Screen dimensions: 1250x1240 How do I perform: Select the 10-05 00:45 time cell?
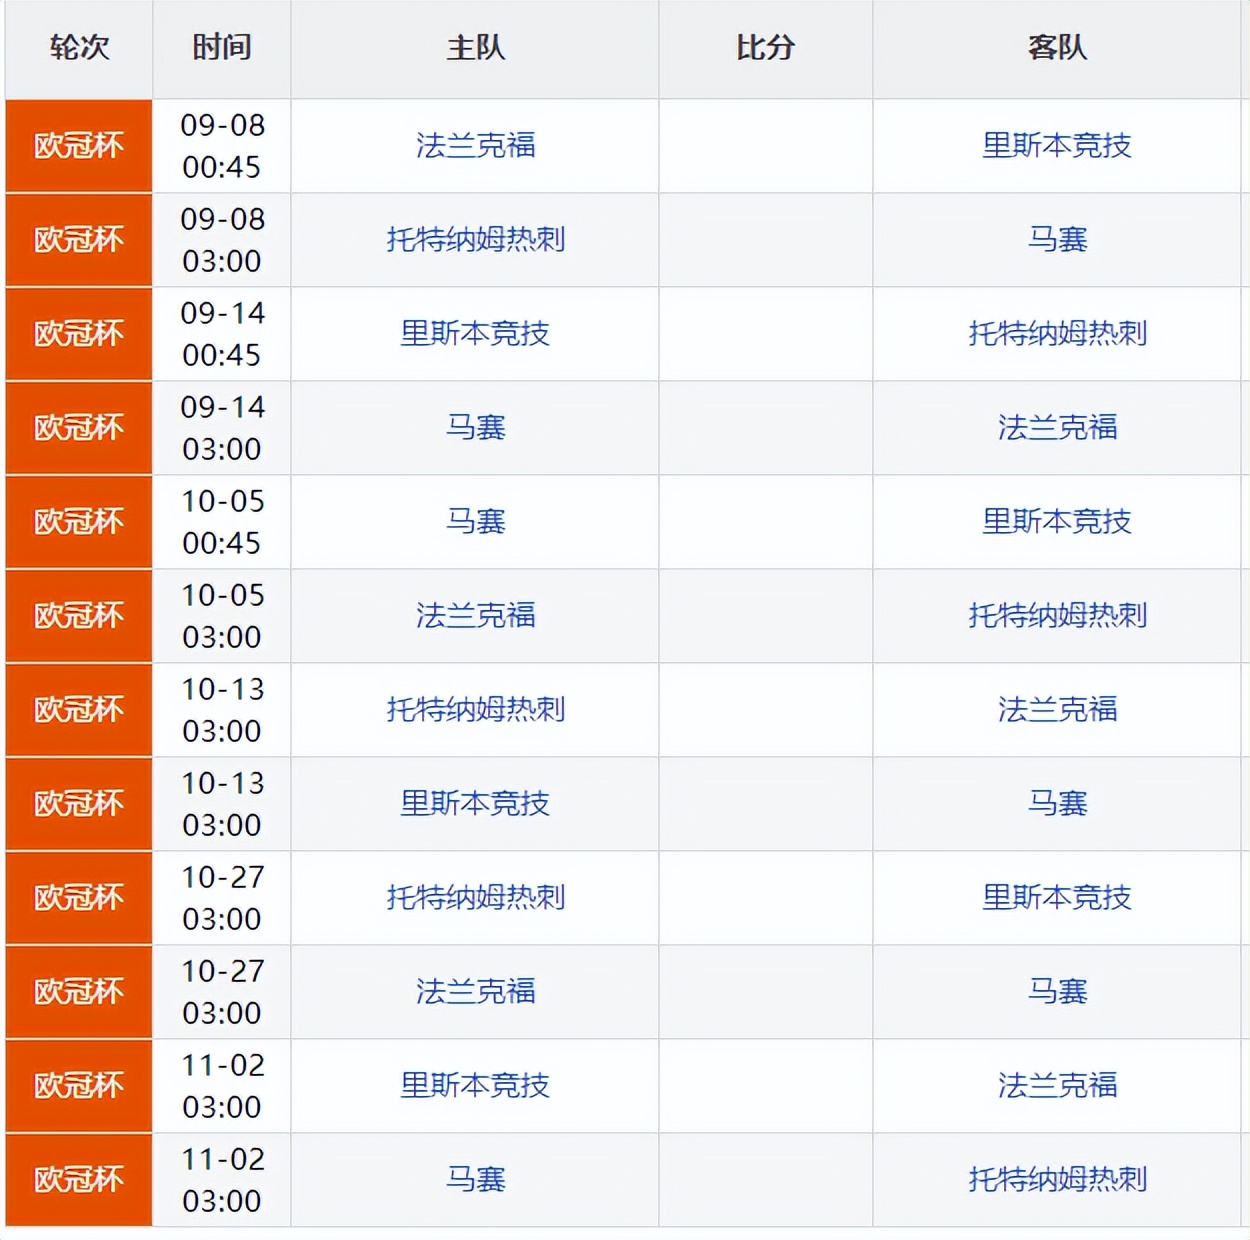pos(222,522)
